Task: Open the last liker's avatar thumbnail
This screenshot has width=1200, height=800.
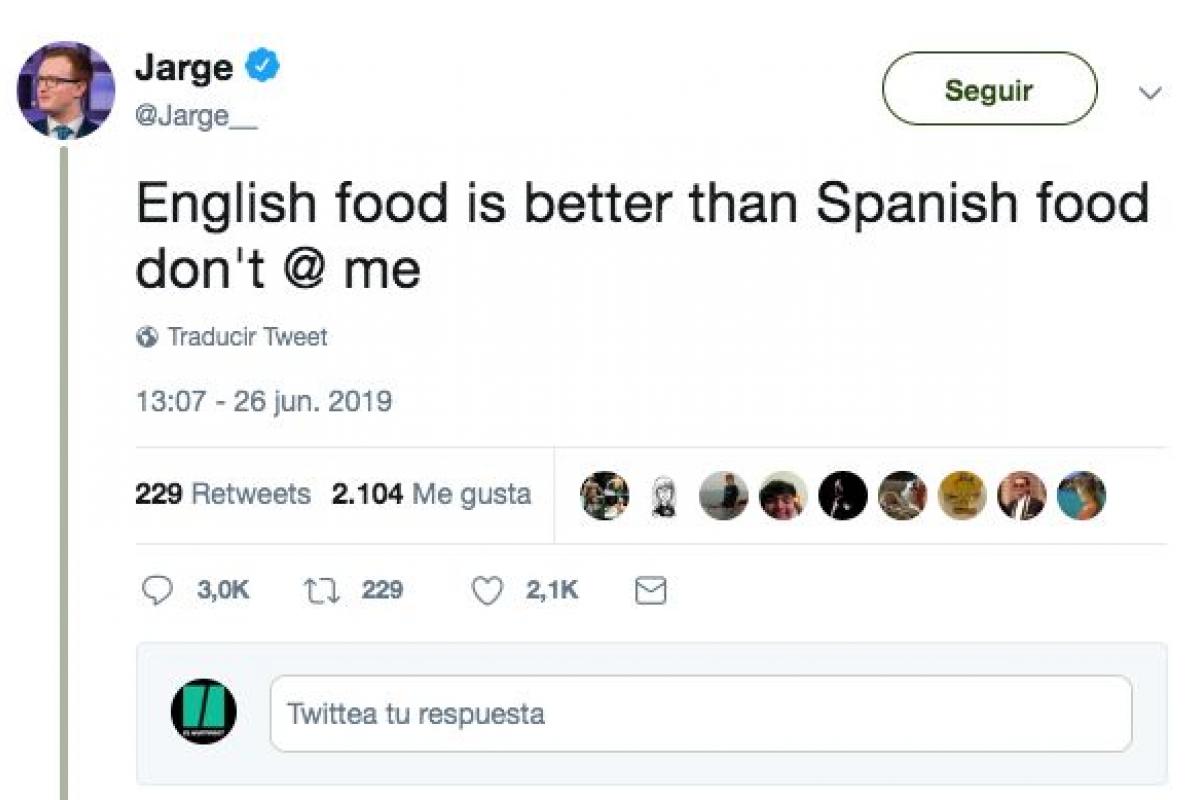Action: click(x=1081, y=495)
